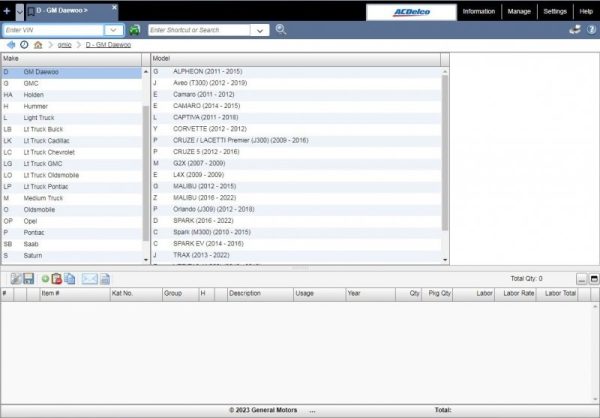
Task: Click the Model column header
Action: [x=295, y=59]
